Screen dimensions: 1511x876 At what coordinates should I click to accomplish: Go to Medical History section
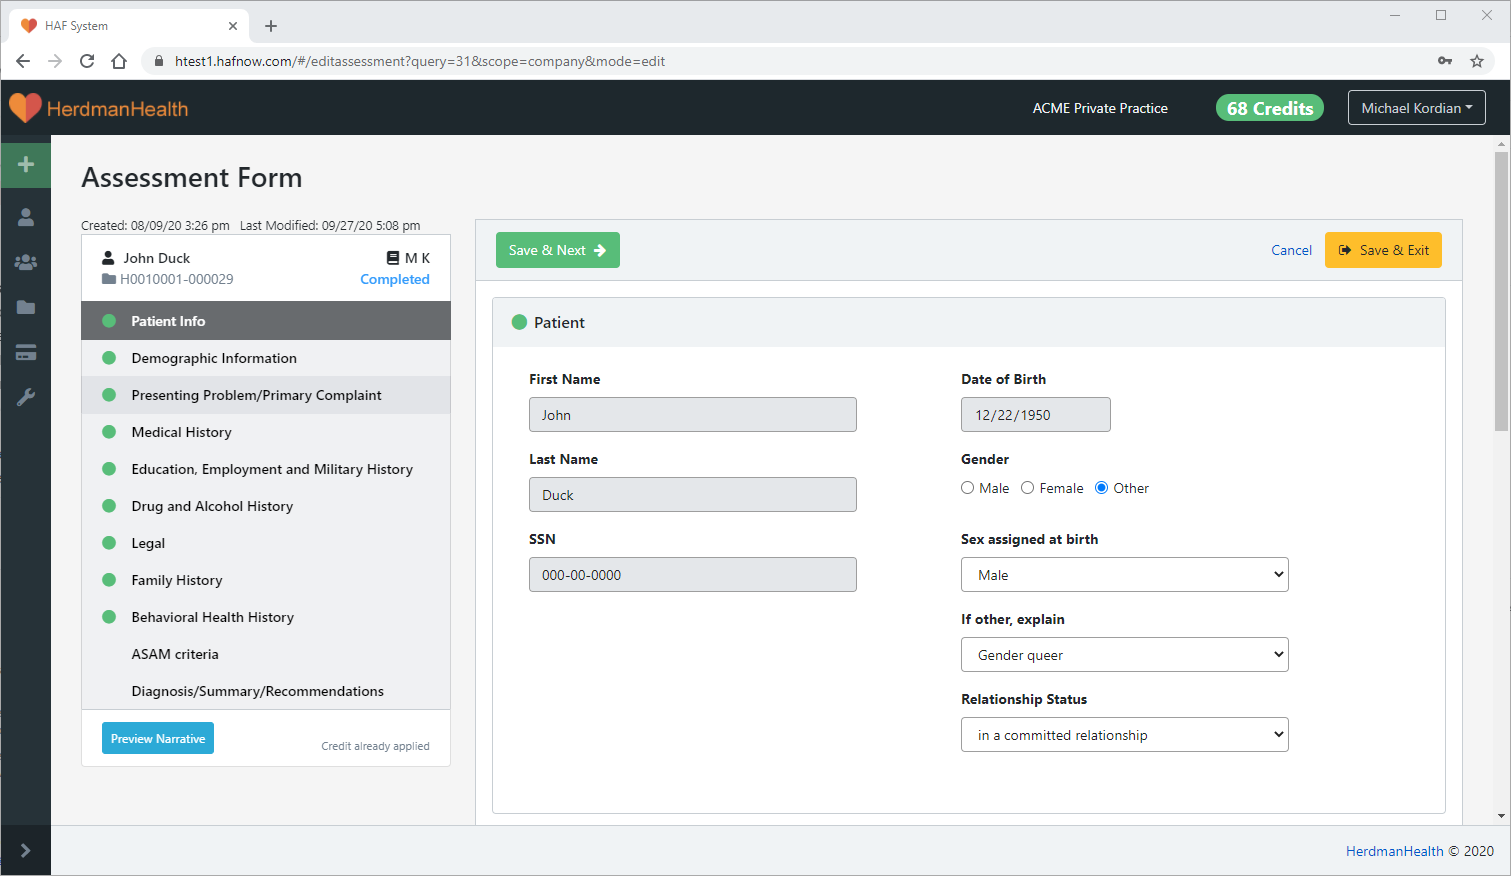[x=181, y=432]
